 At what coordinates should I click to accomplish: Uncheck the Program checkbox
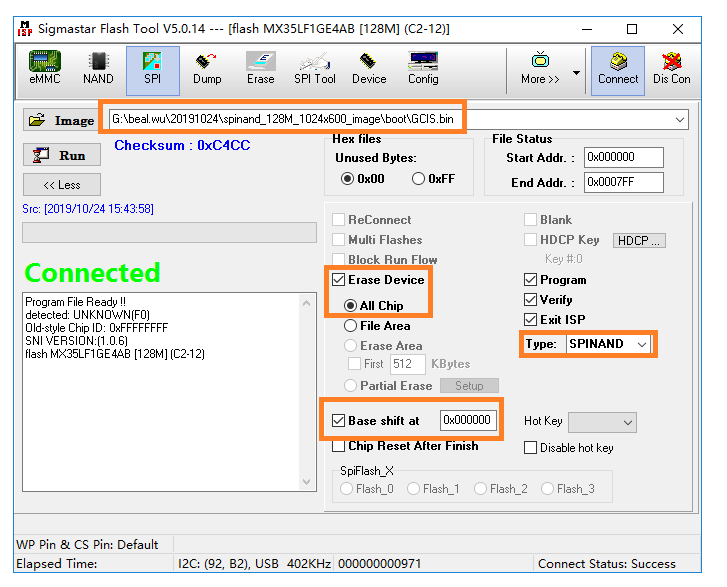pos(530,280)
